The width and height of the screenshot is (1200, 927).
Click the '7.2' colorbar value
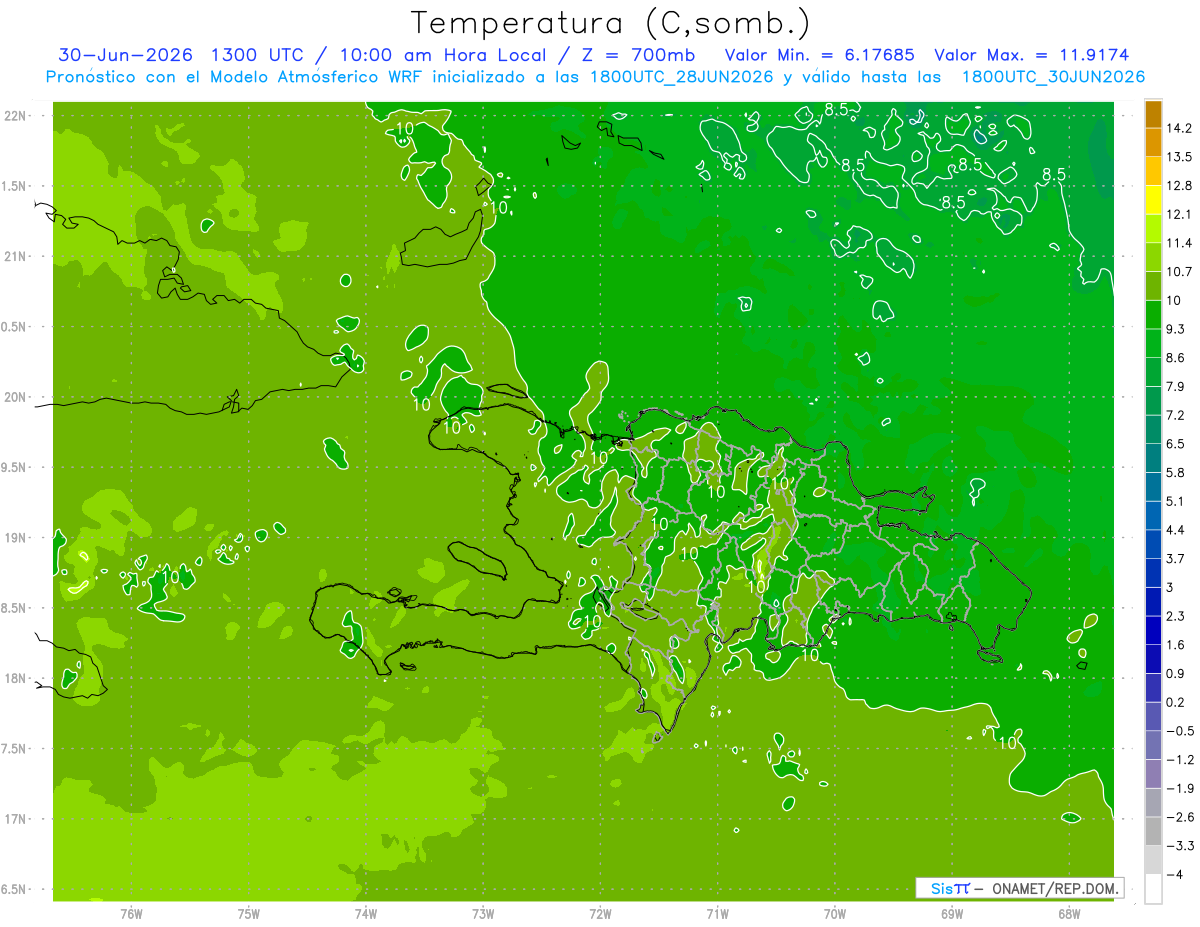(1176, 414)
